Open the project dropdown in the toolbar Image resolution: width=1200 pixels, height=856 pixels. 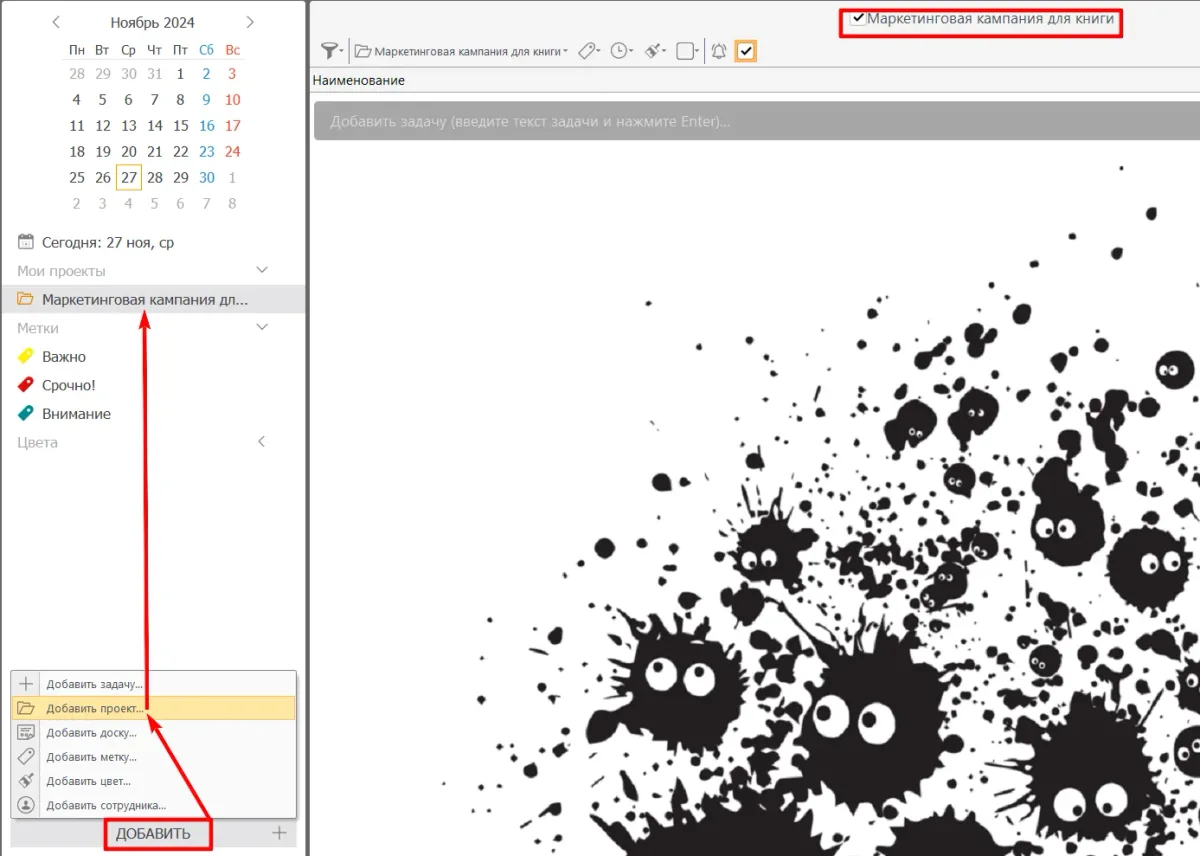(462, 51)
